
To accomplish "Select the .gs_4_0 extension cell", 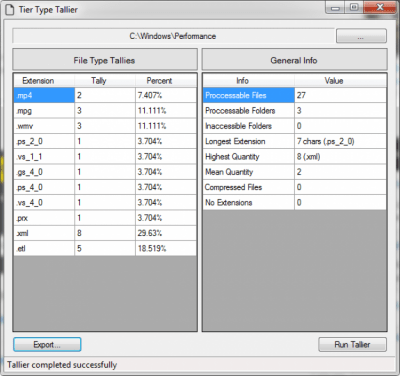I will pos(44,172).
